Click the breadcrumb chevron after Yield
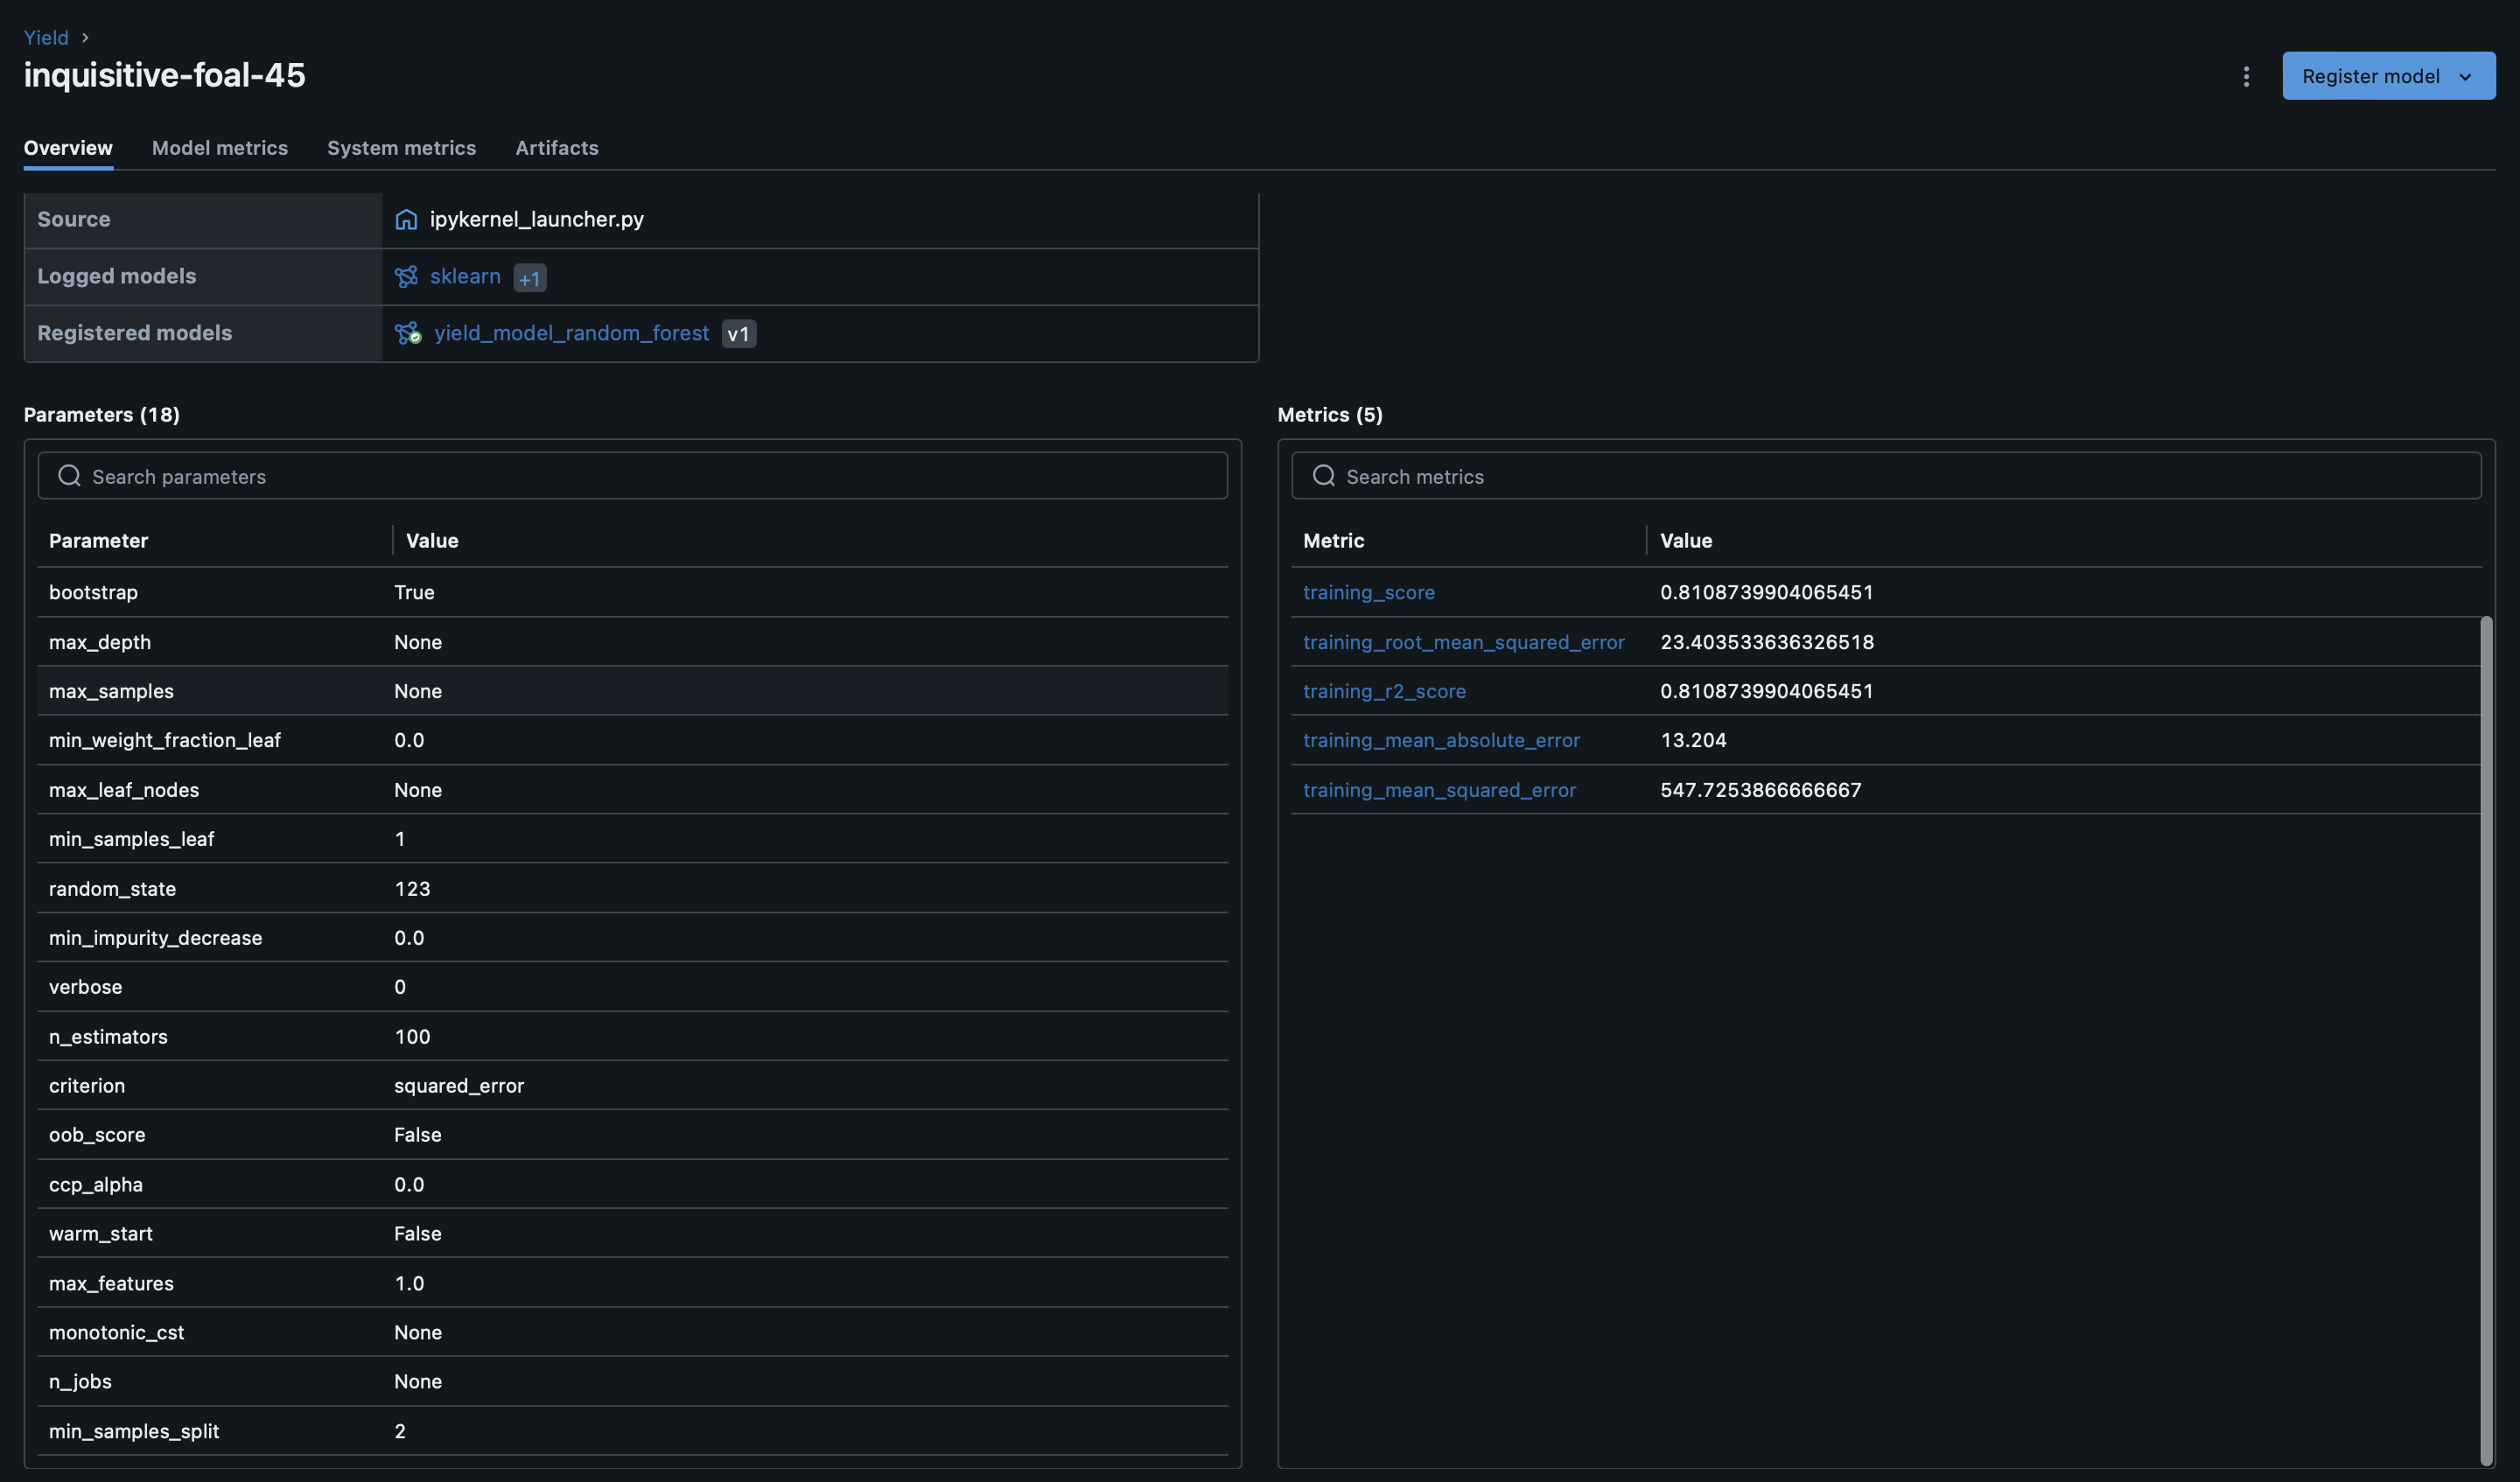Screen dimensions: 2520x1482 (86, 38)
